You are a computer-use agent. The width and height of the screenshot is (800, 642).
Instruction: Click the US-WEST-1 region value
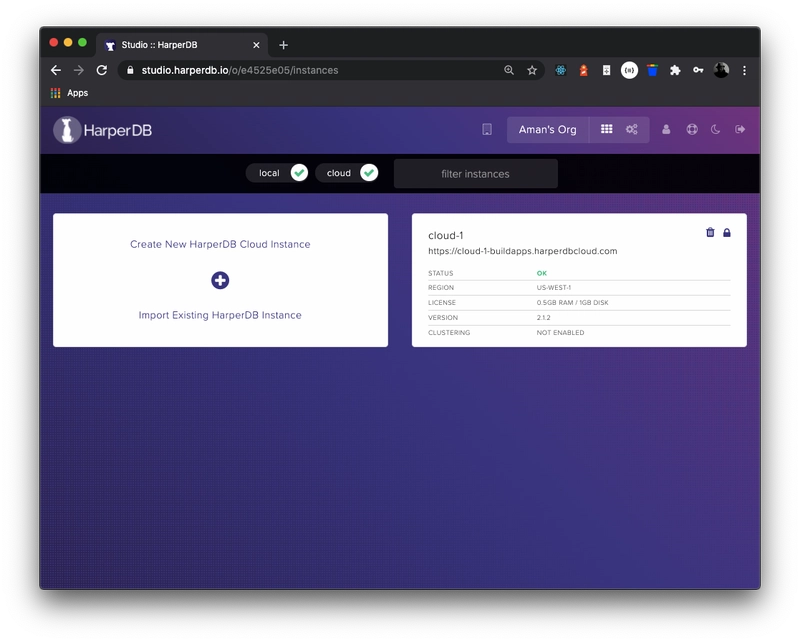(554, 288)
